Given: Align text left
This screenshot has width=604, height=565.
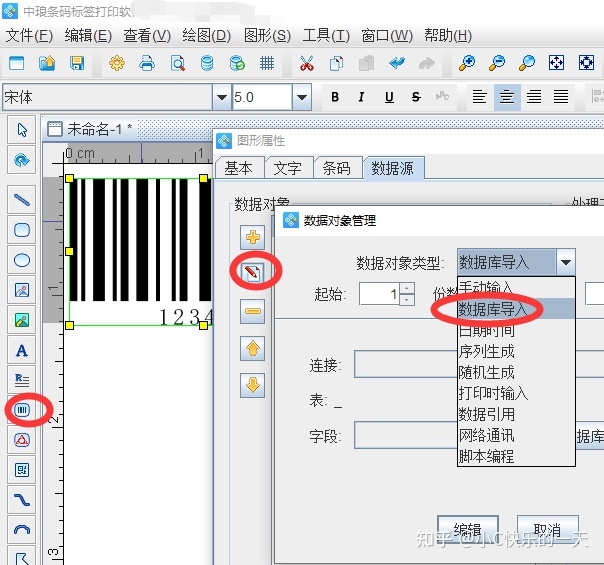Looking at the screenshot, I should point(479,97).
